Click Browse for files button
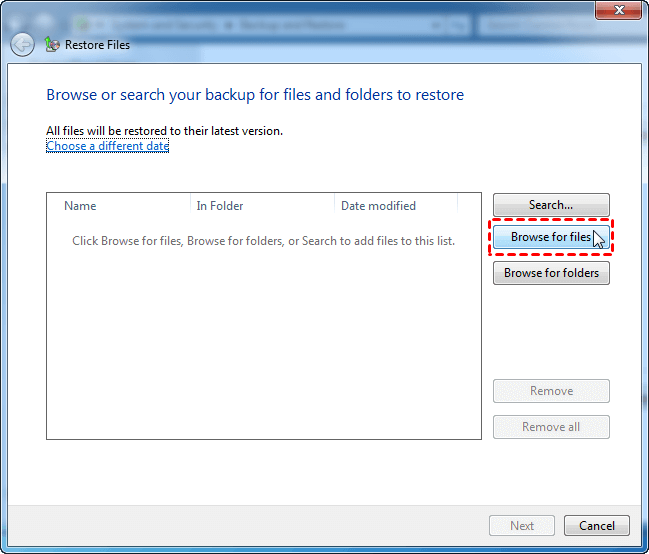Screen dimensions: 649x554 pyautogui.click(x=551, y=237)
